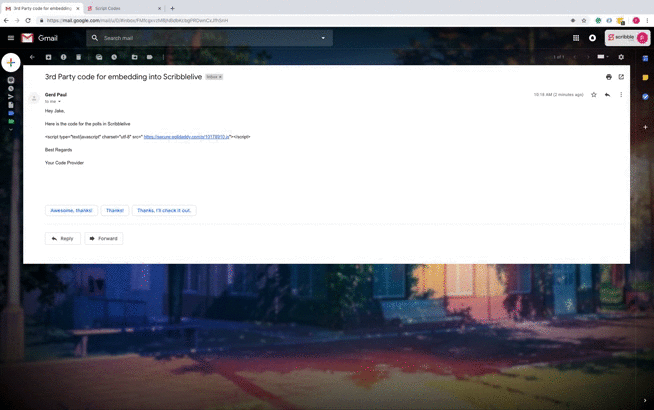Viewport: 654px width, 410px height.
Task: Open the green extension icon in Chrome
Action: coord(598,20)
